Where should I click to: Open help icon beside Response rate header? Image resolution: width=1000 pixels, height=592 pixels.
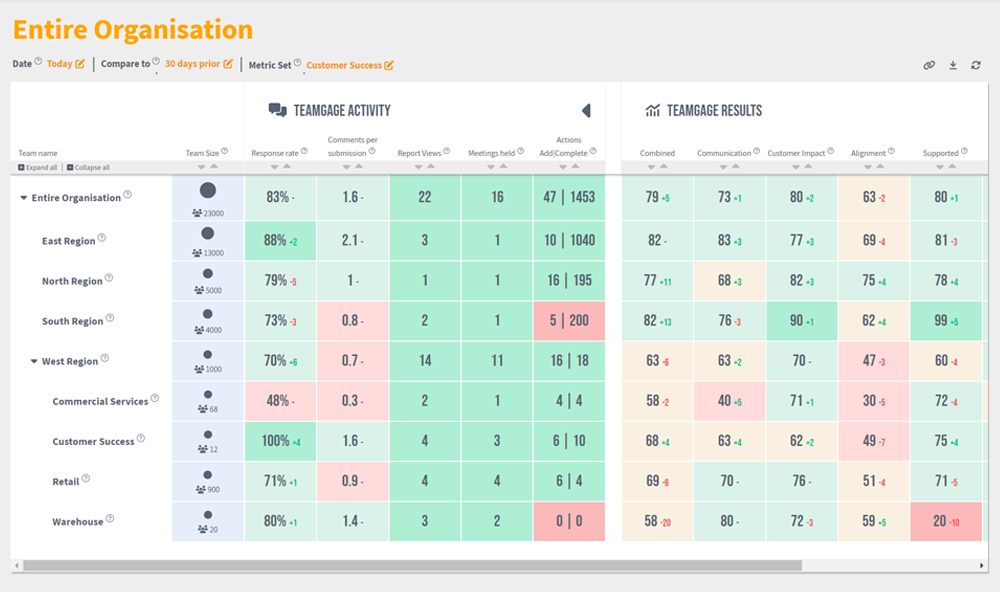pos(304,151)
